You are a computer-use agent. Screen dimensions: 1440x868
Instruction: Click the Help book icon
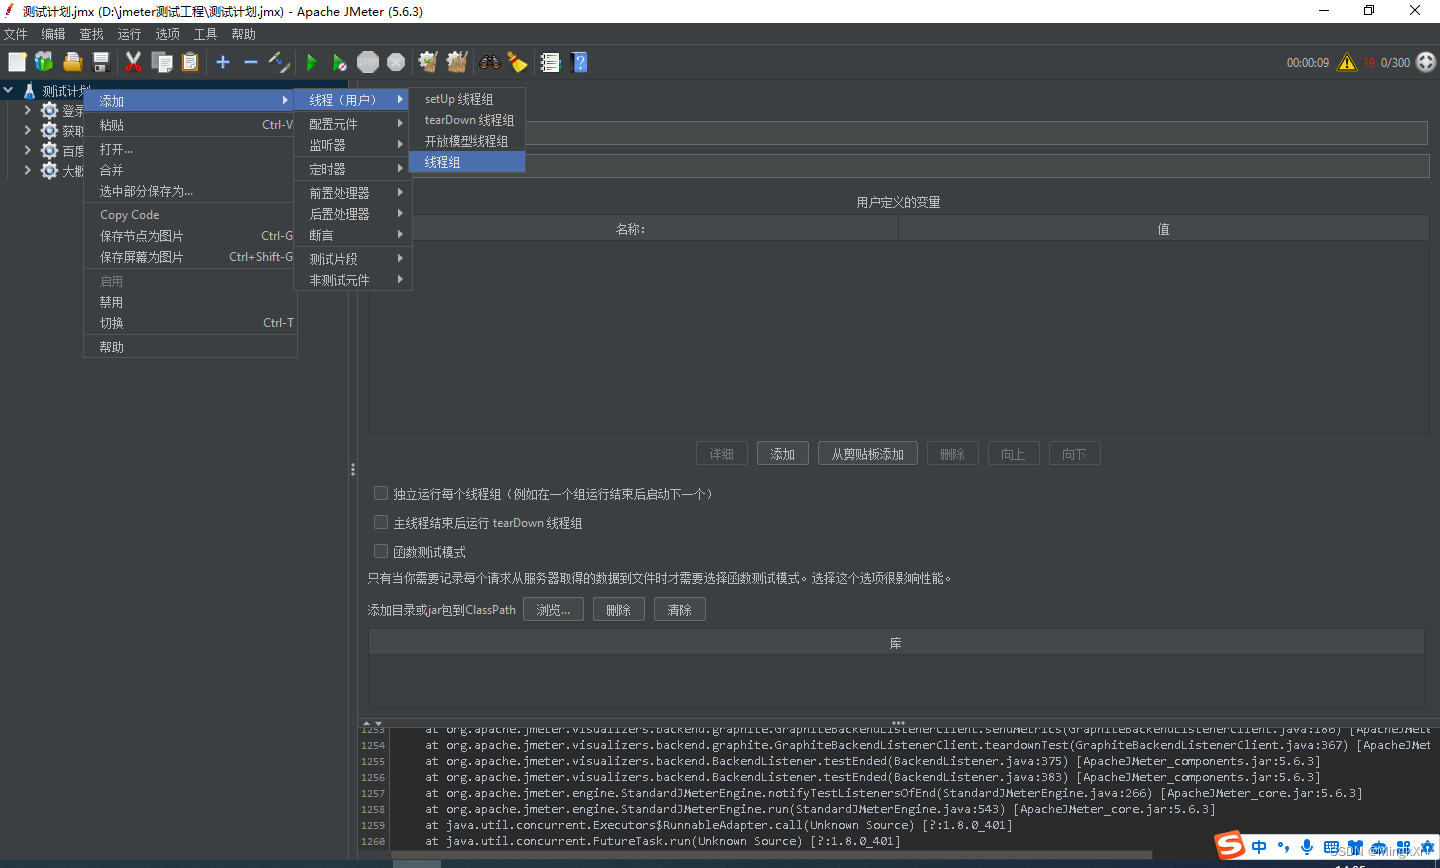pos(579,62)
